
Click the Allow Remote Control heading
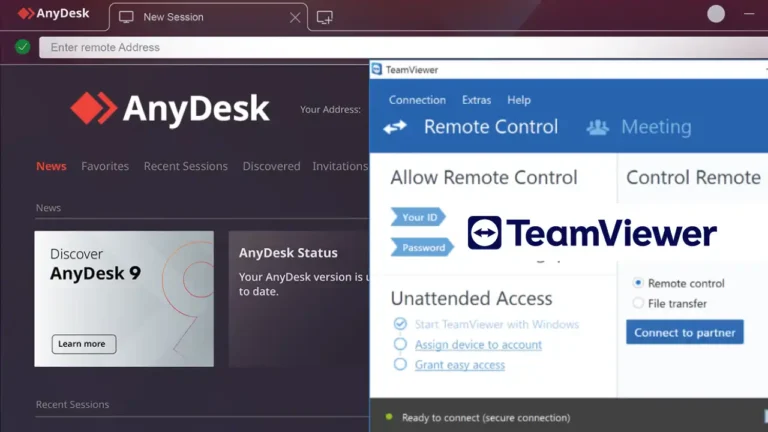[x=484, y=177]
